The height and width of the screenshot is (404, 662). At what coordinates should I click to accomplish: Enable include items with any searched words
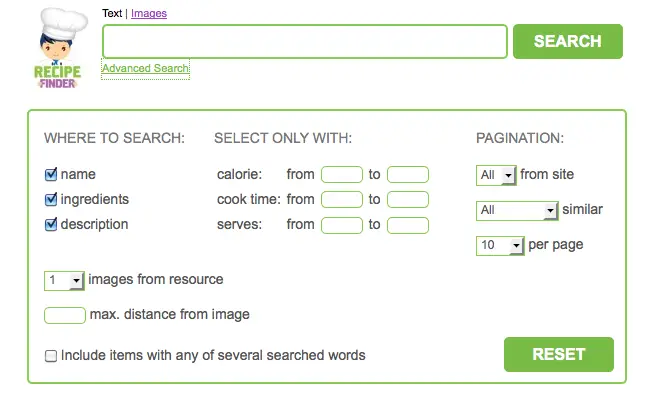coord(51,356)
